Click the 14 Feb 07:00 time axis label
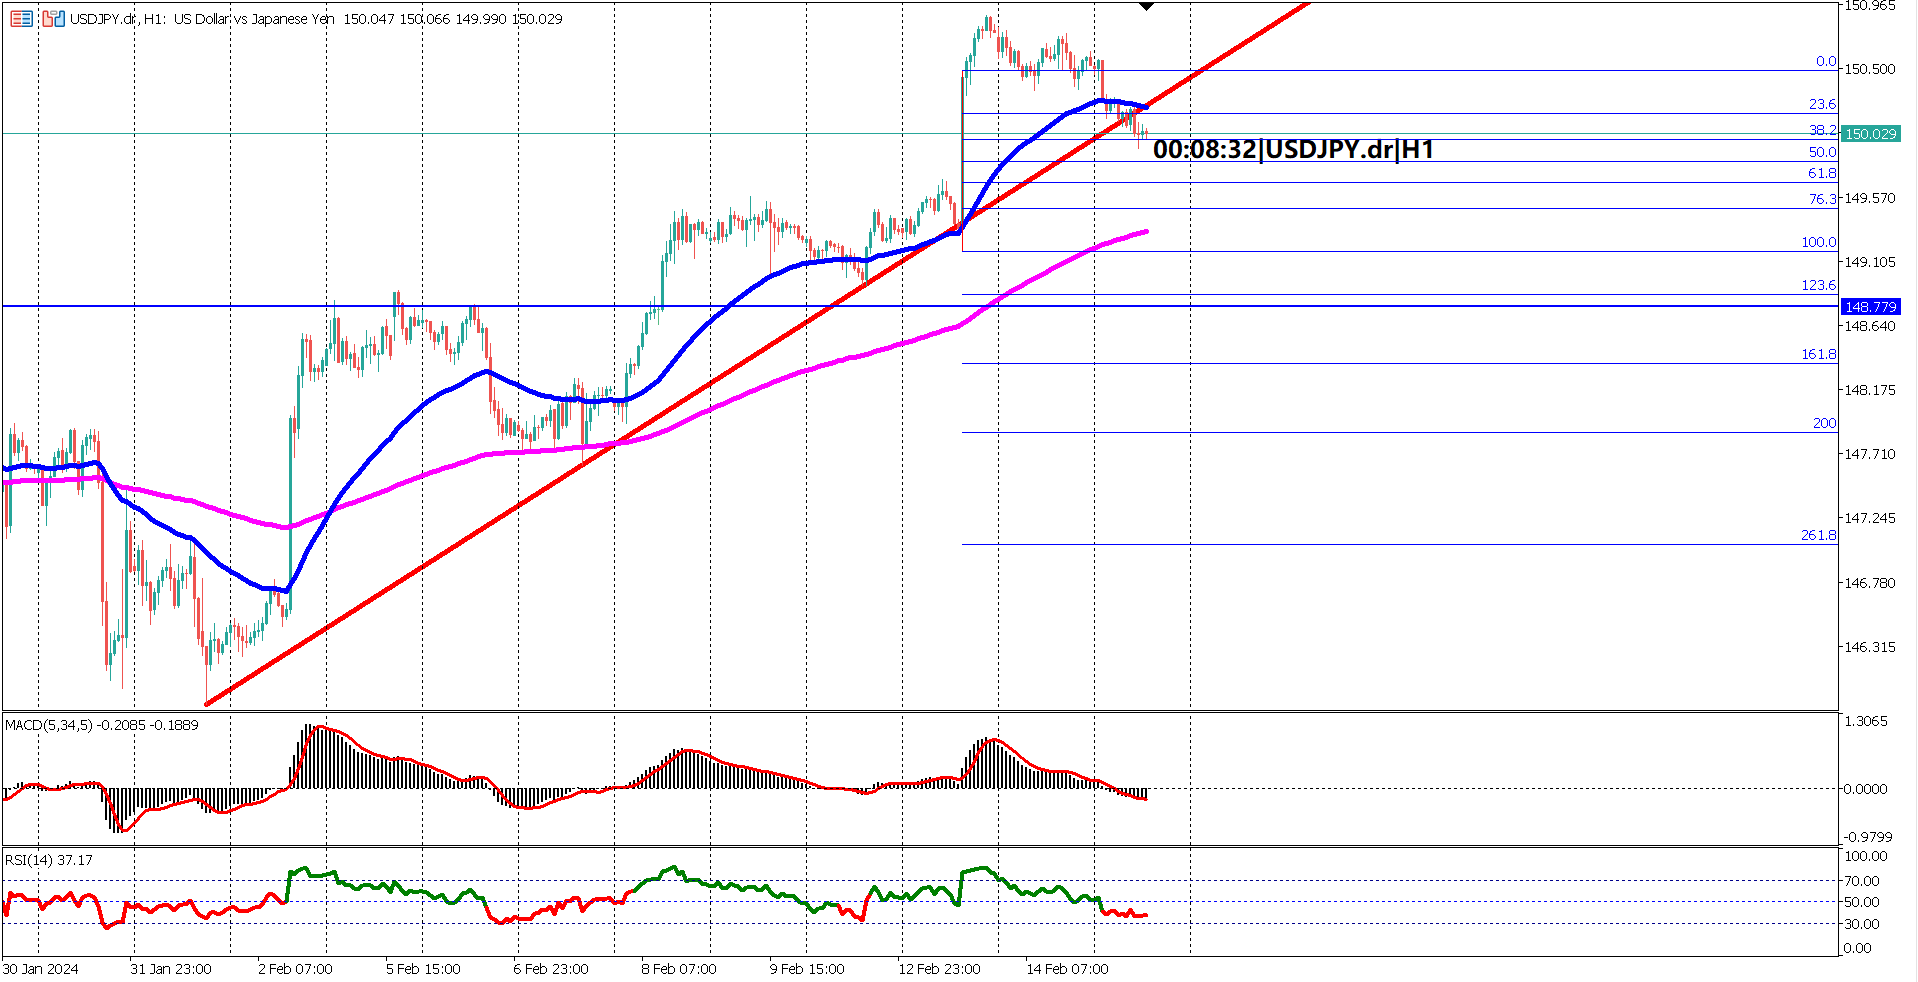 click(1067, 969)
